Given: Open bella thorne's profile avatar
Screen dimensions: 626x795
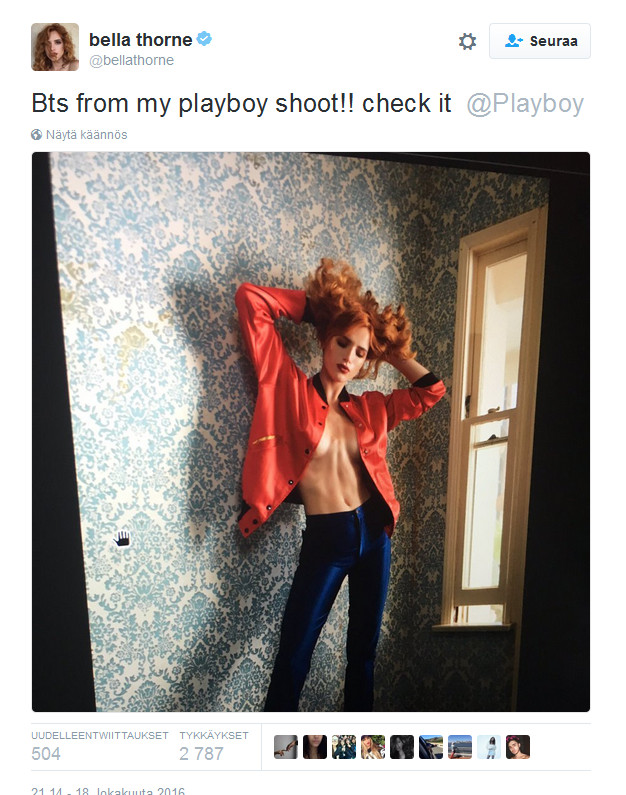Looking at the screenshot, I should point(55,47).
